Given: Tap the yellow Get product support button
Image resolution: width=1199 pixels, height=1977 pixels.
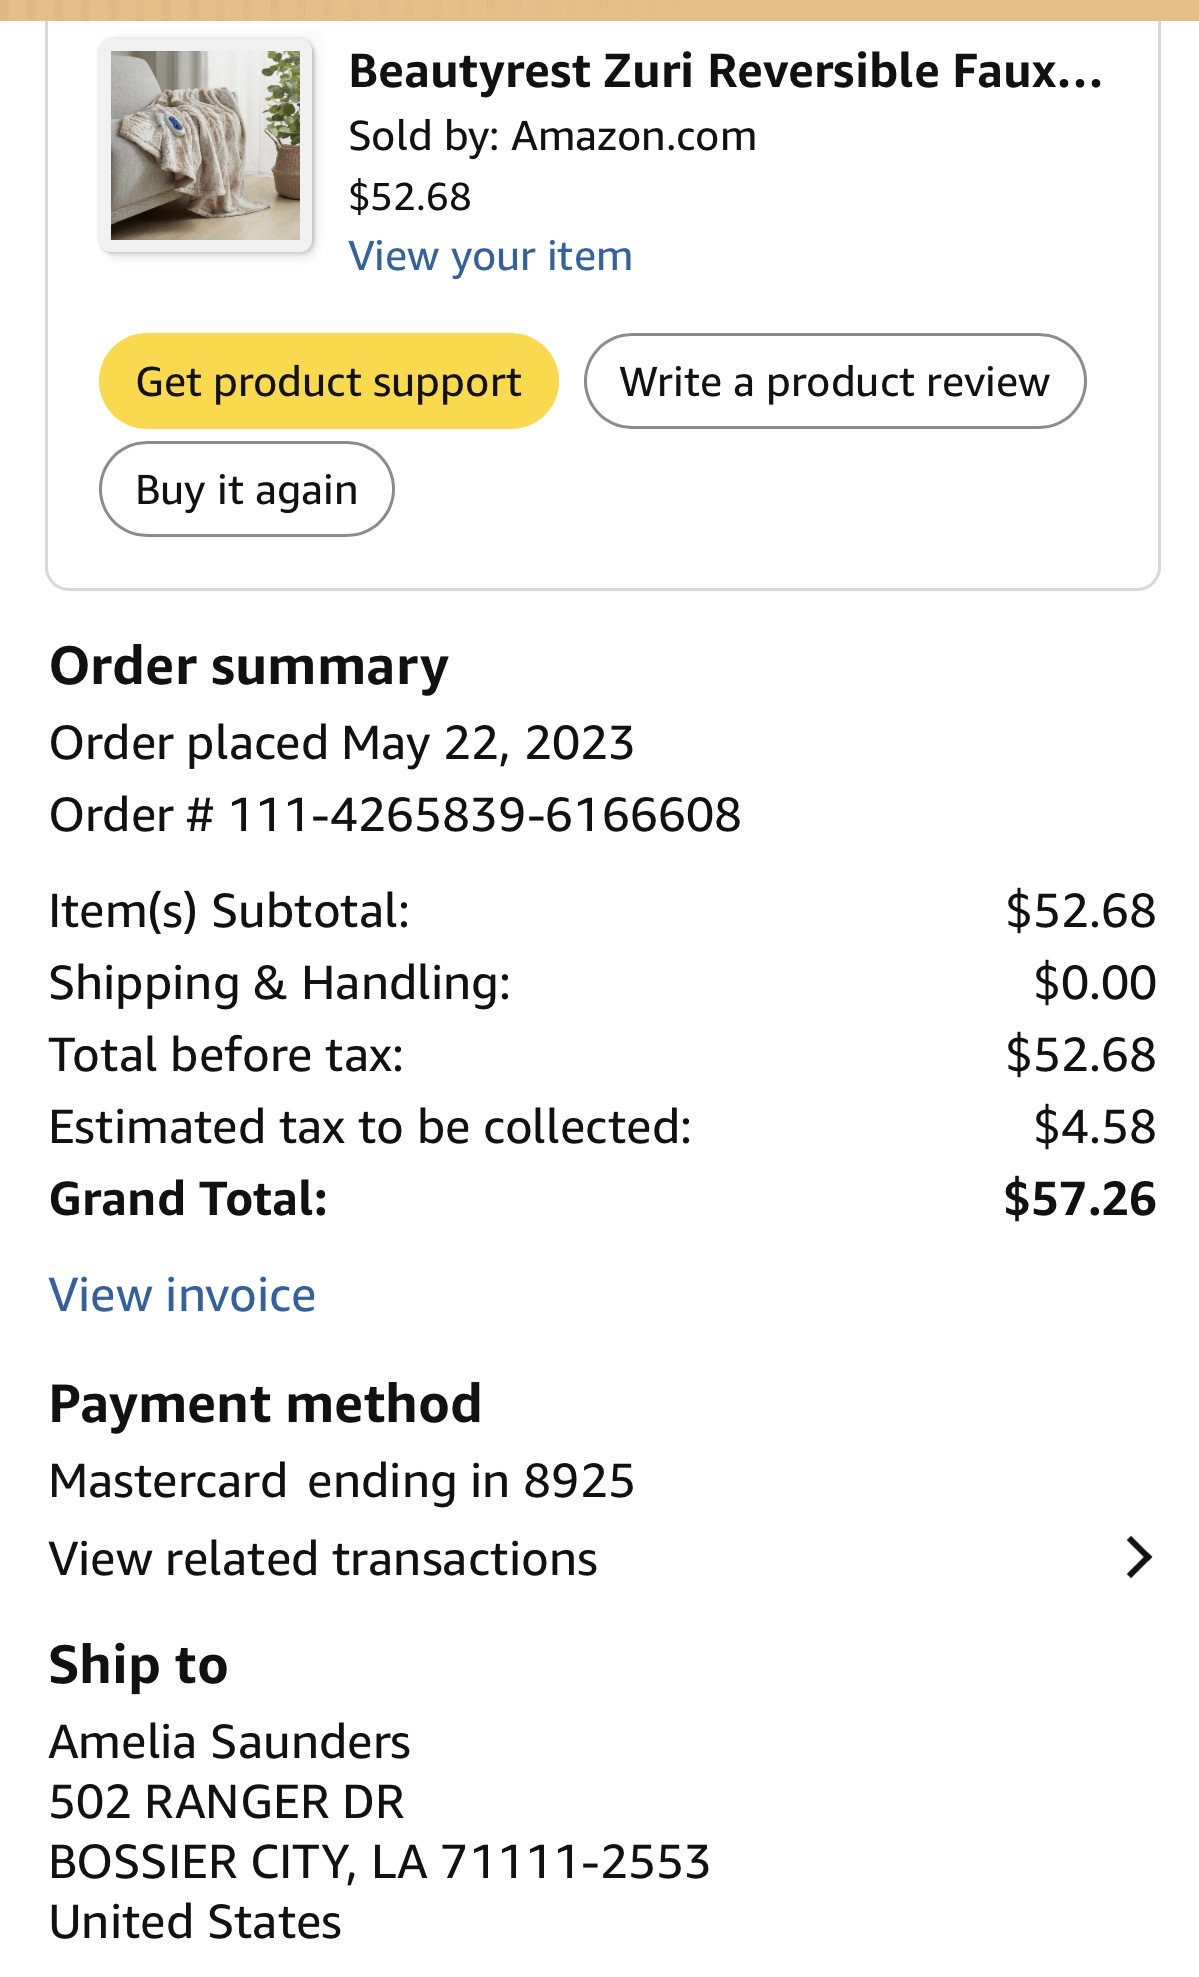Looking at the screenshot, I should click(x=328, y=381).
